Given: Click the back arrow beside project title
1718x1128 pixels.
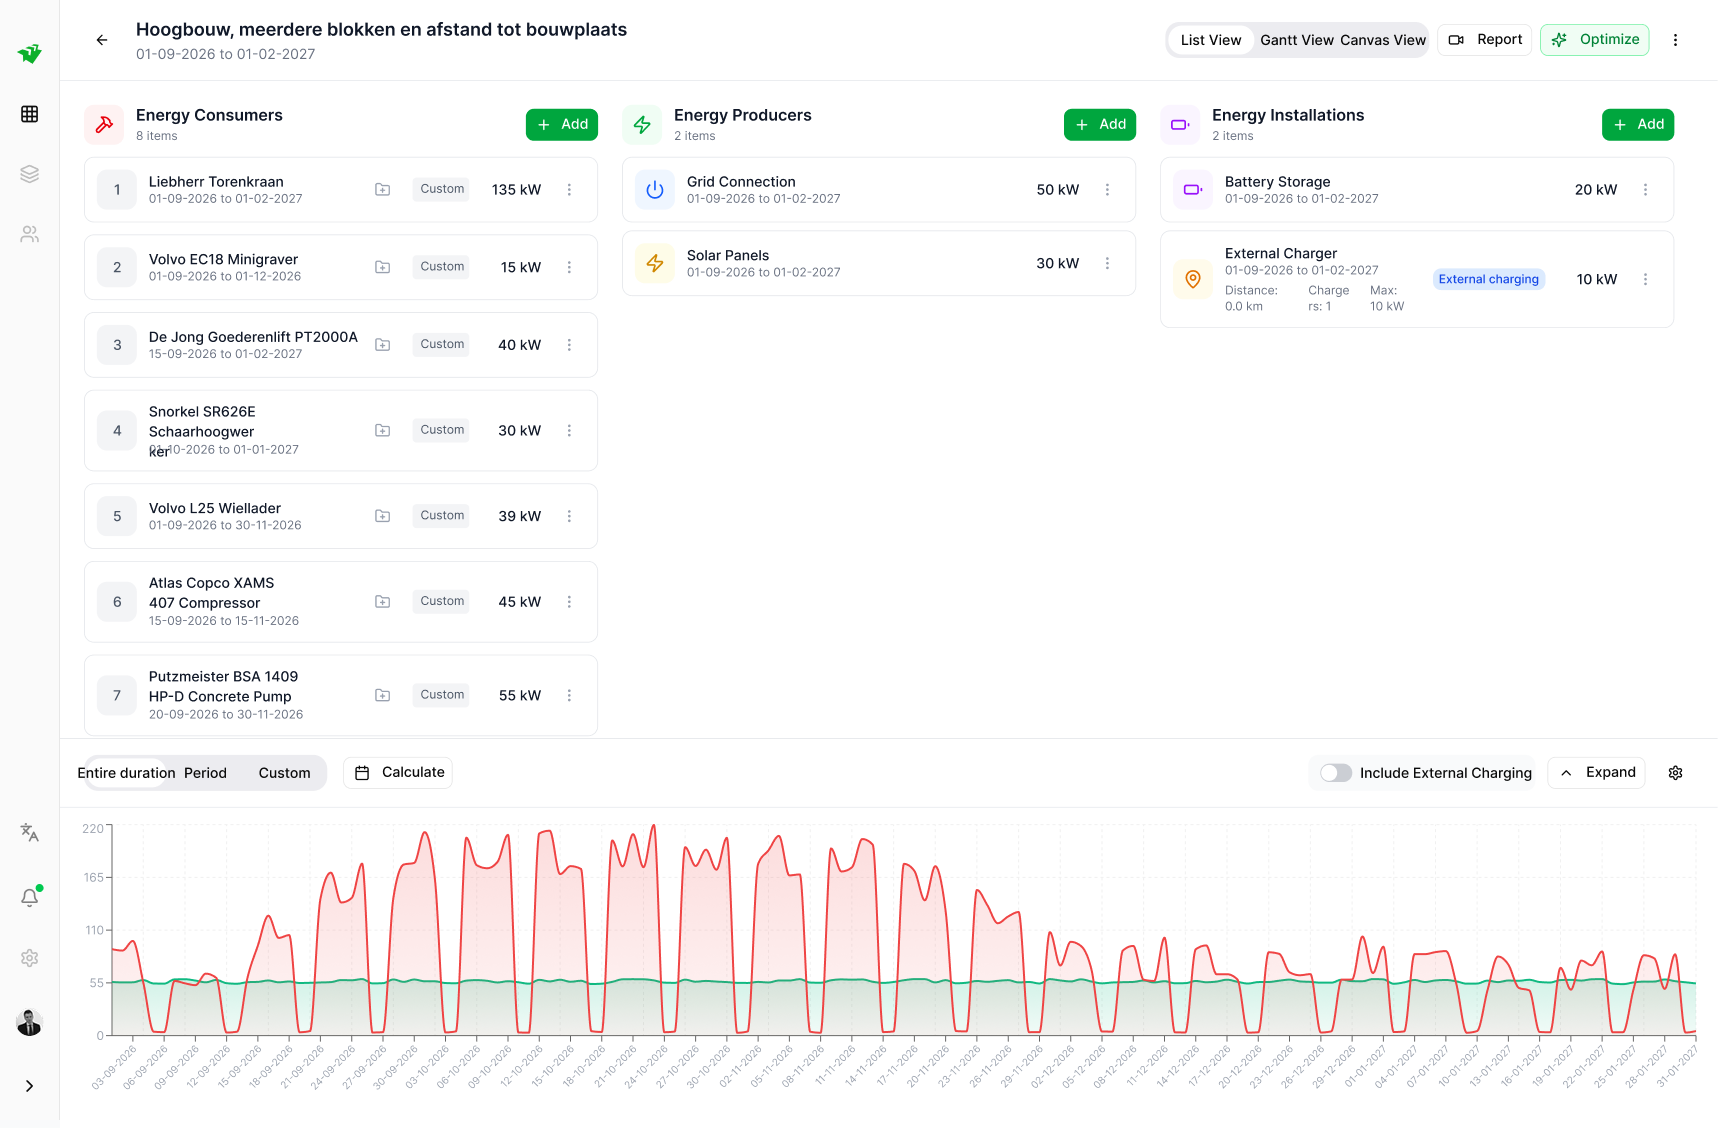Looking at the screenshot, I should click(x=102, y=40).
